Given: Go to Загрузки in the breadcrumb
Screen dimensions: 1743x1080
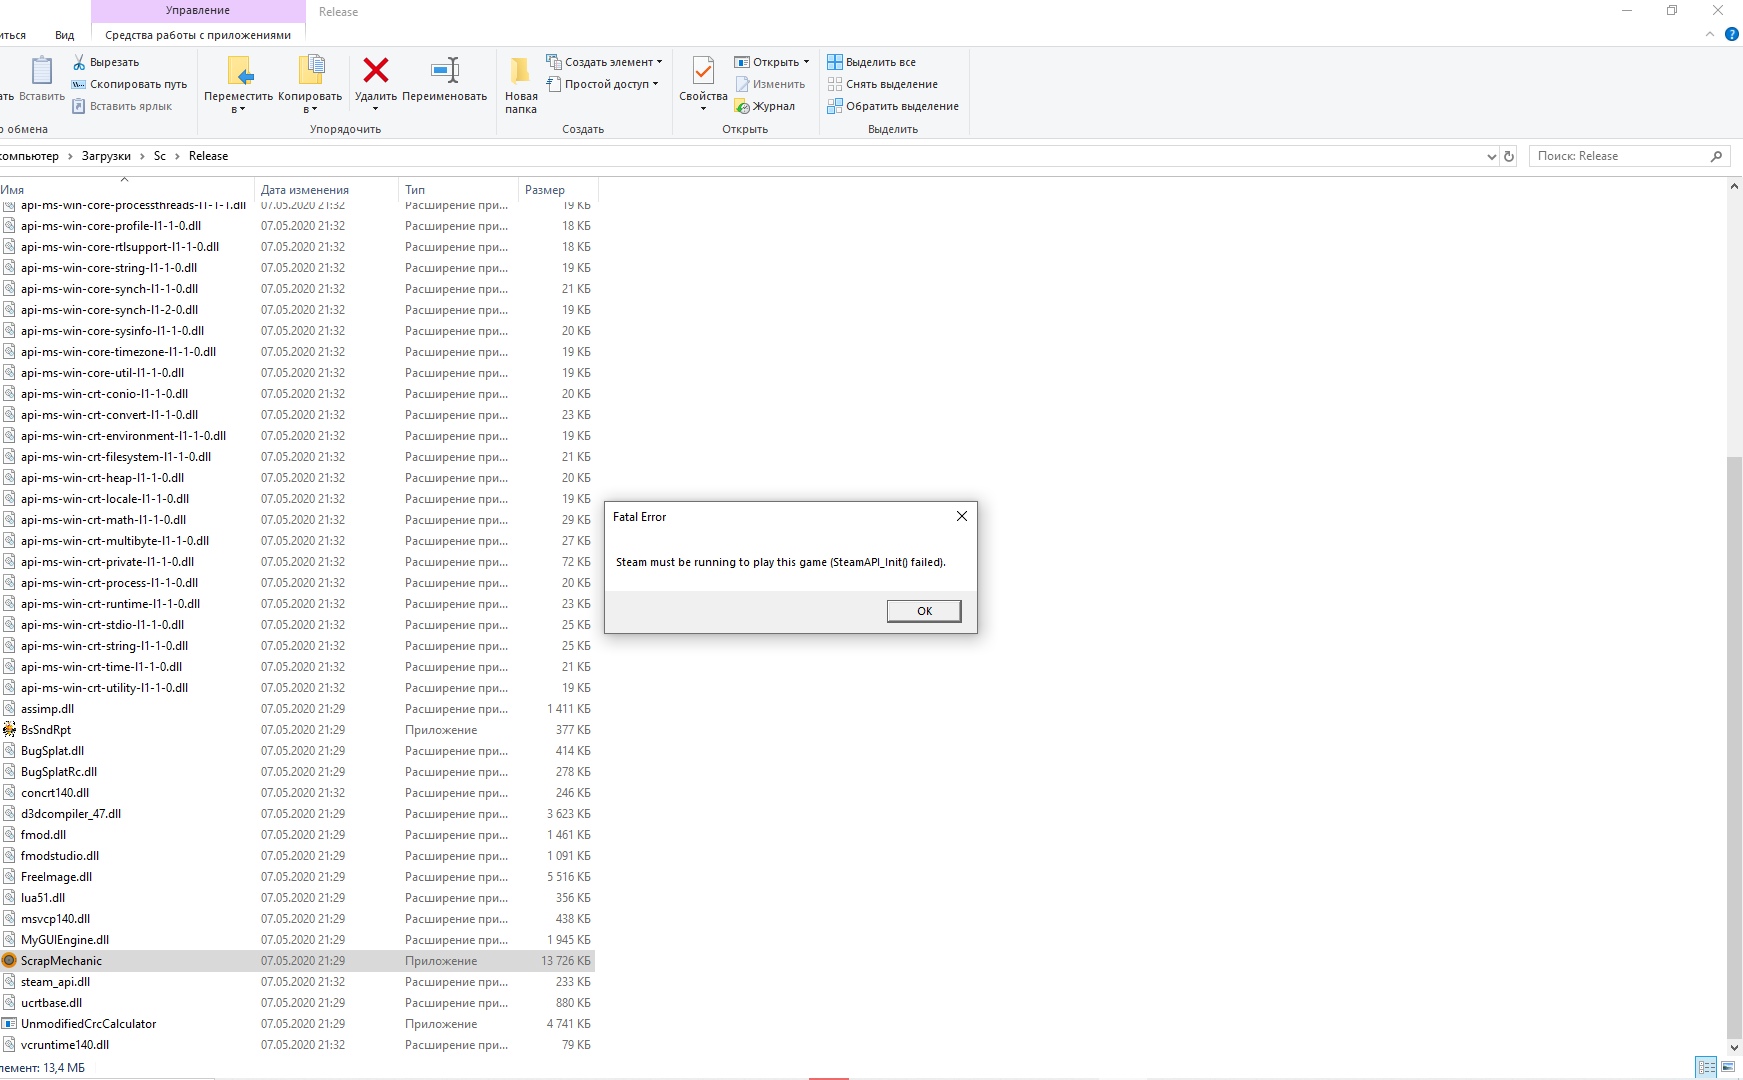Looking at the screenshot, I should click(106, 156).
